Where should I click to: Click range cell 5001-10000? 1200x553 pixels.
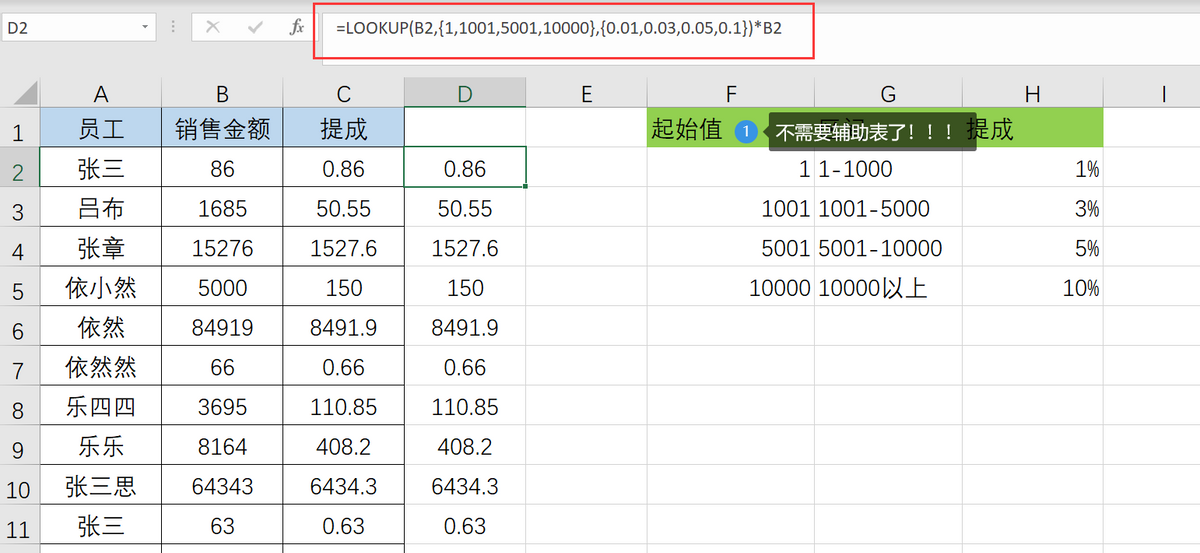[x=889, y=248]
